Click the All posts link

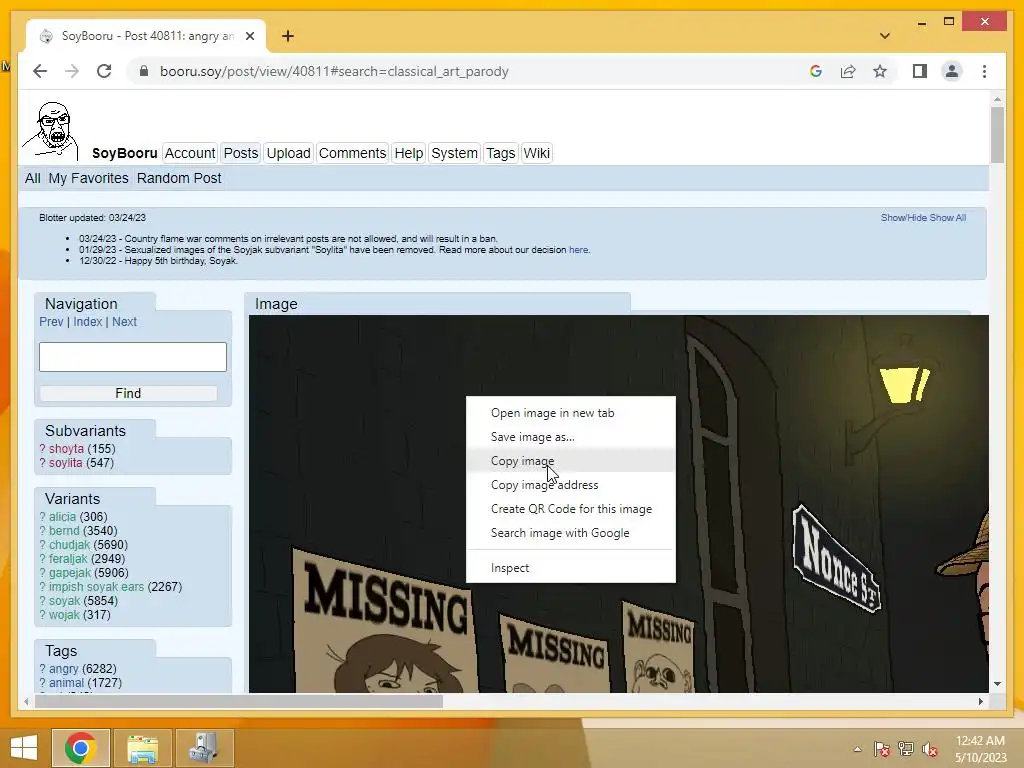coord(33,178)
